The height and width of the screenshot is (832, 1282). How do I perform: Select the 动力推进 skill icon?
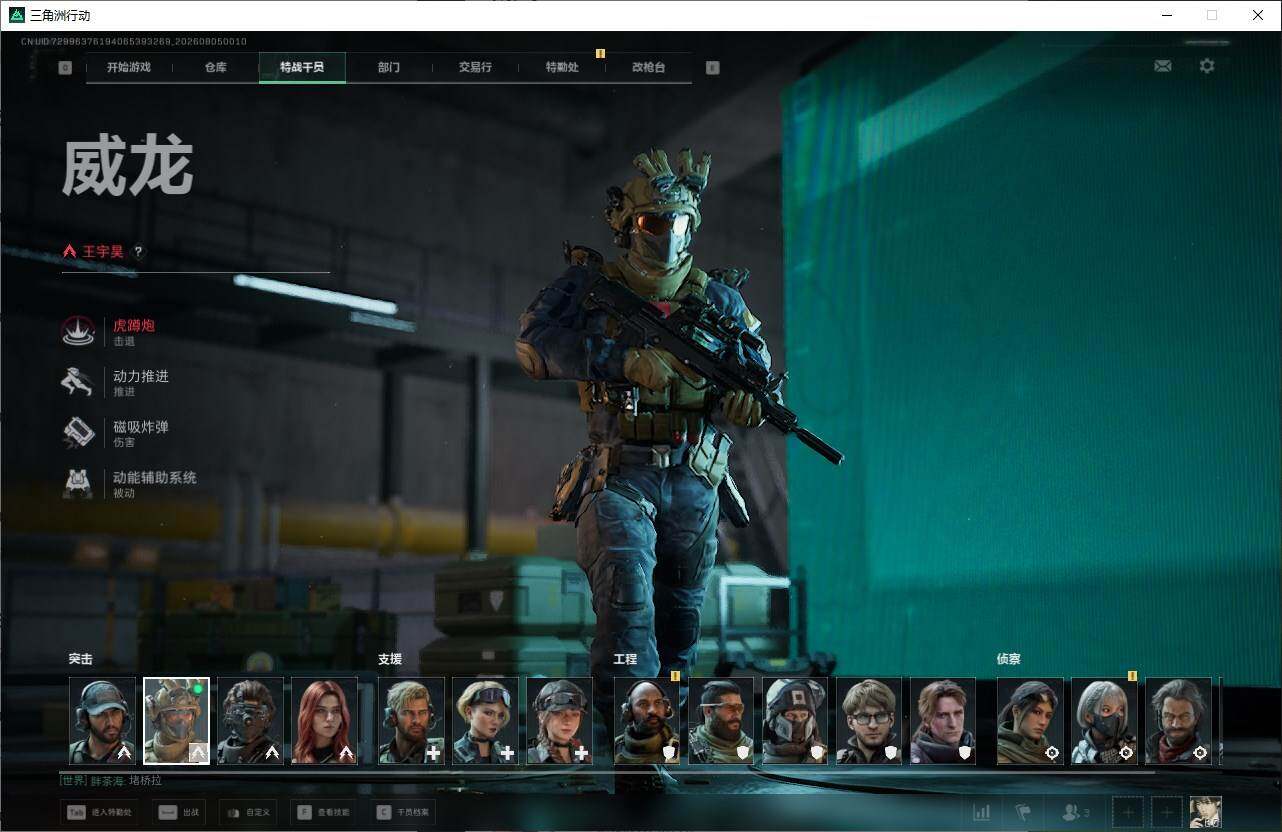point(78,382)
